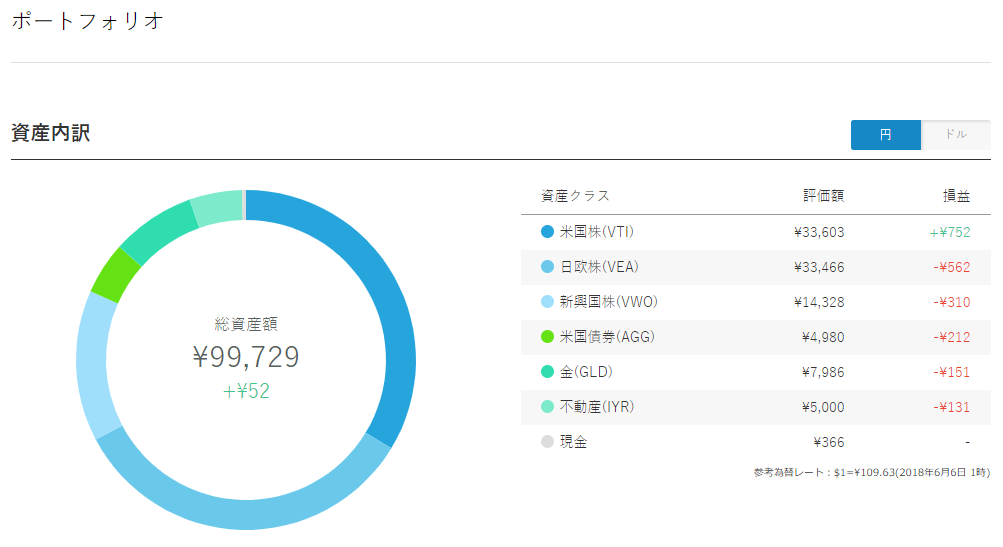Click the gray dot next to 現金
1003x547 pixels.
[547, 441]
